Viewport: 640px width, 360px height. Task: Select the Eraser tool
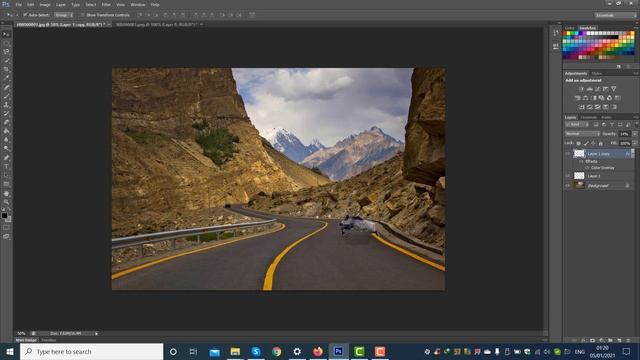(x=6, y=122)
